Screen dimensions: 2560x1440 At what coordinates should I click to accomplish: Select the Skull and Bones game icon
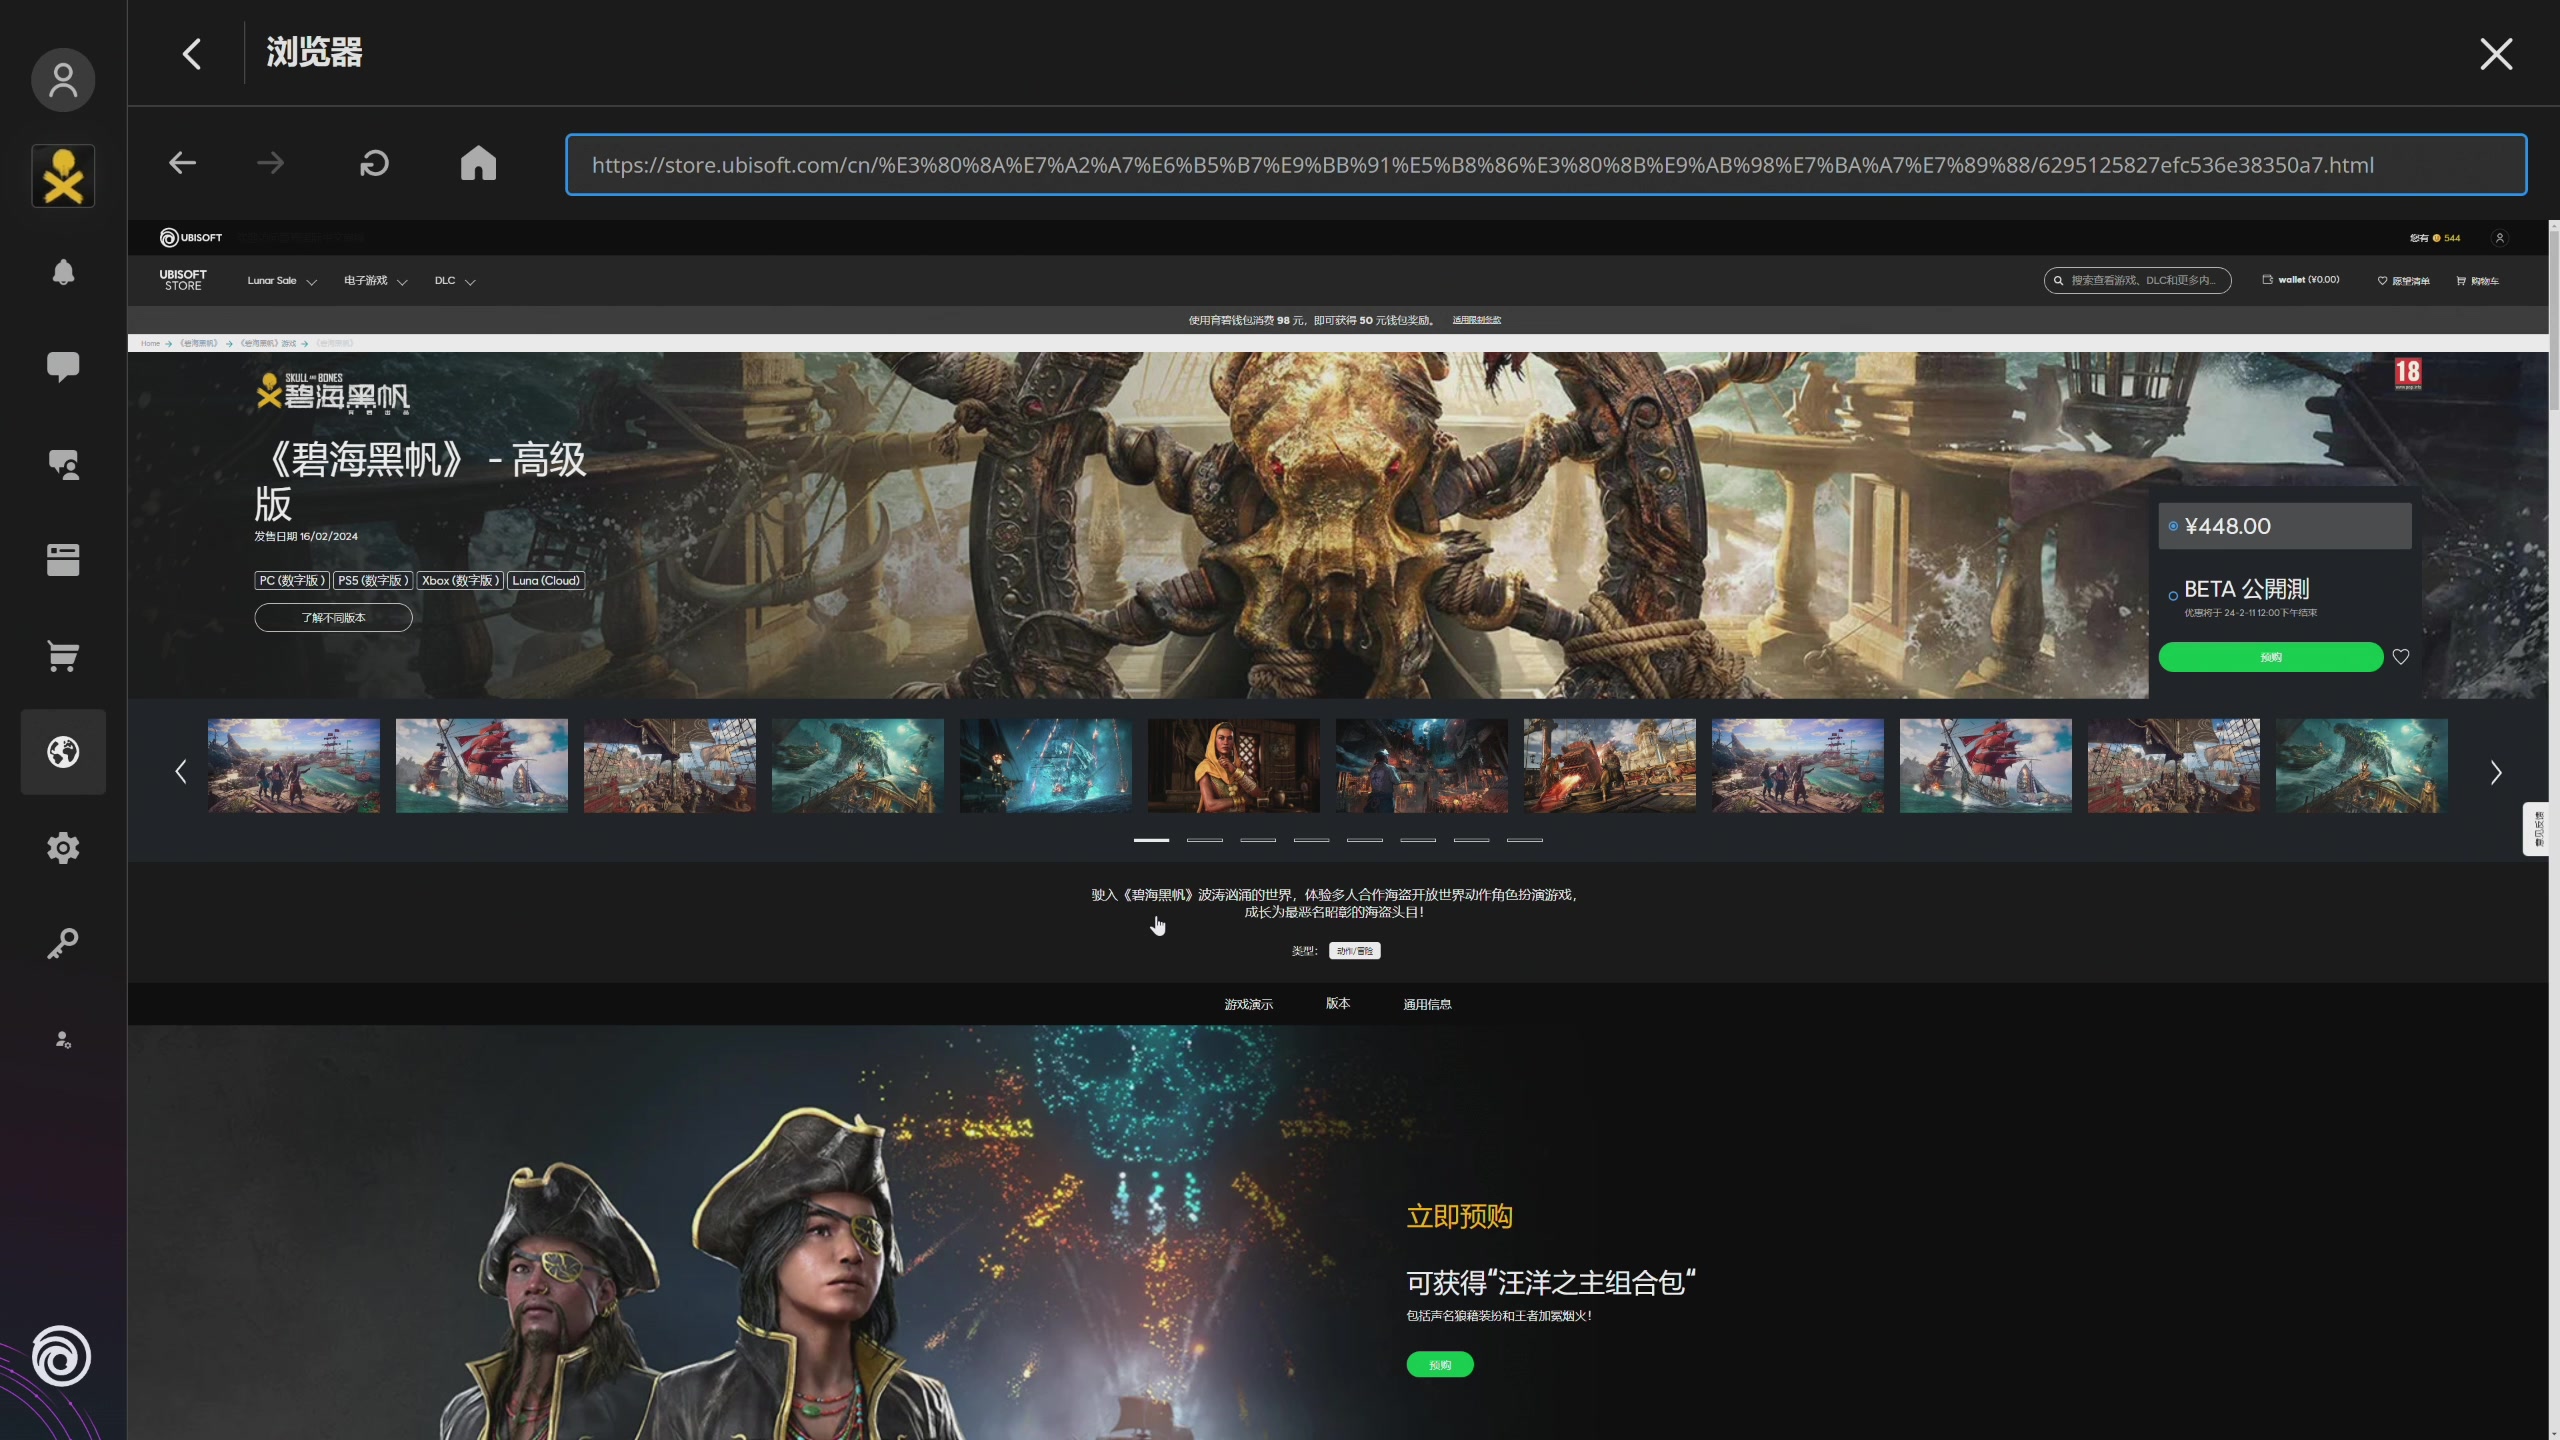coord(63,176)
